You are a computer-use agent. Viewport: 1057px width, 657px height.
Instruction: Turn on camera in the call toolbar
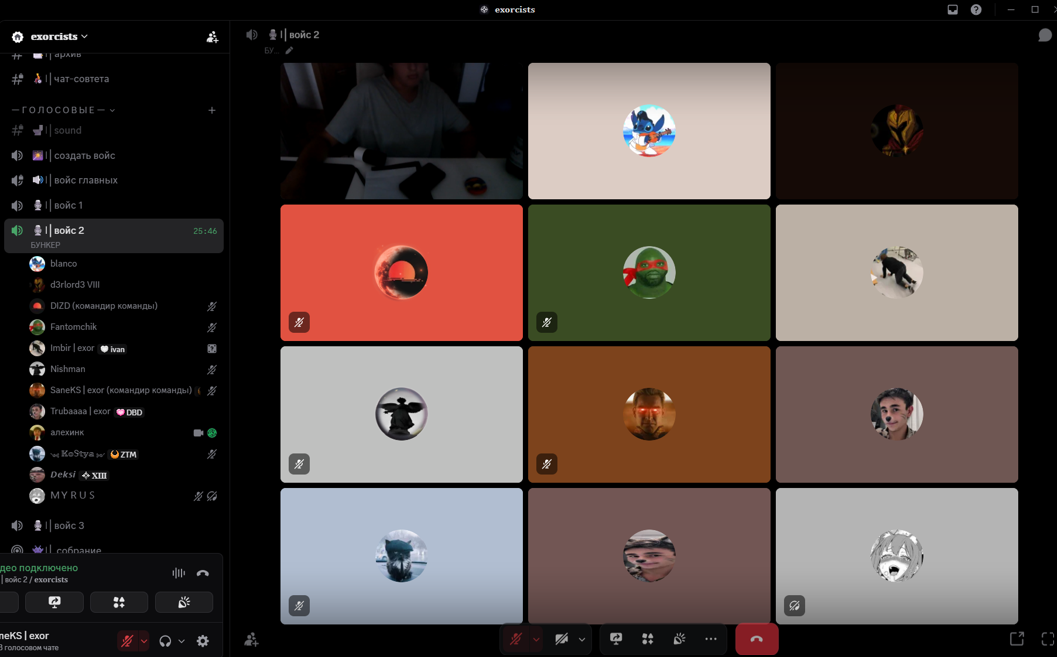(x=562, y=639)
